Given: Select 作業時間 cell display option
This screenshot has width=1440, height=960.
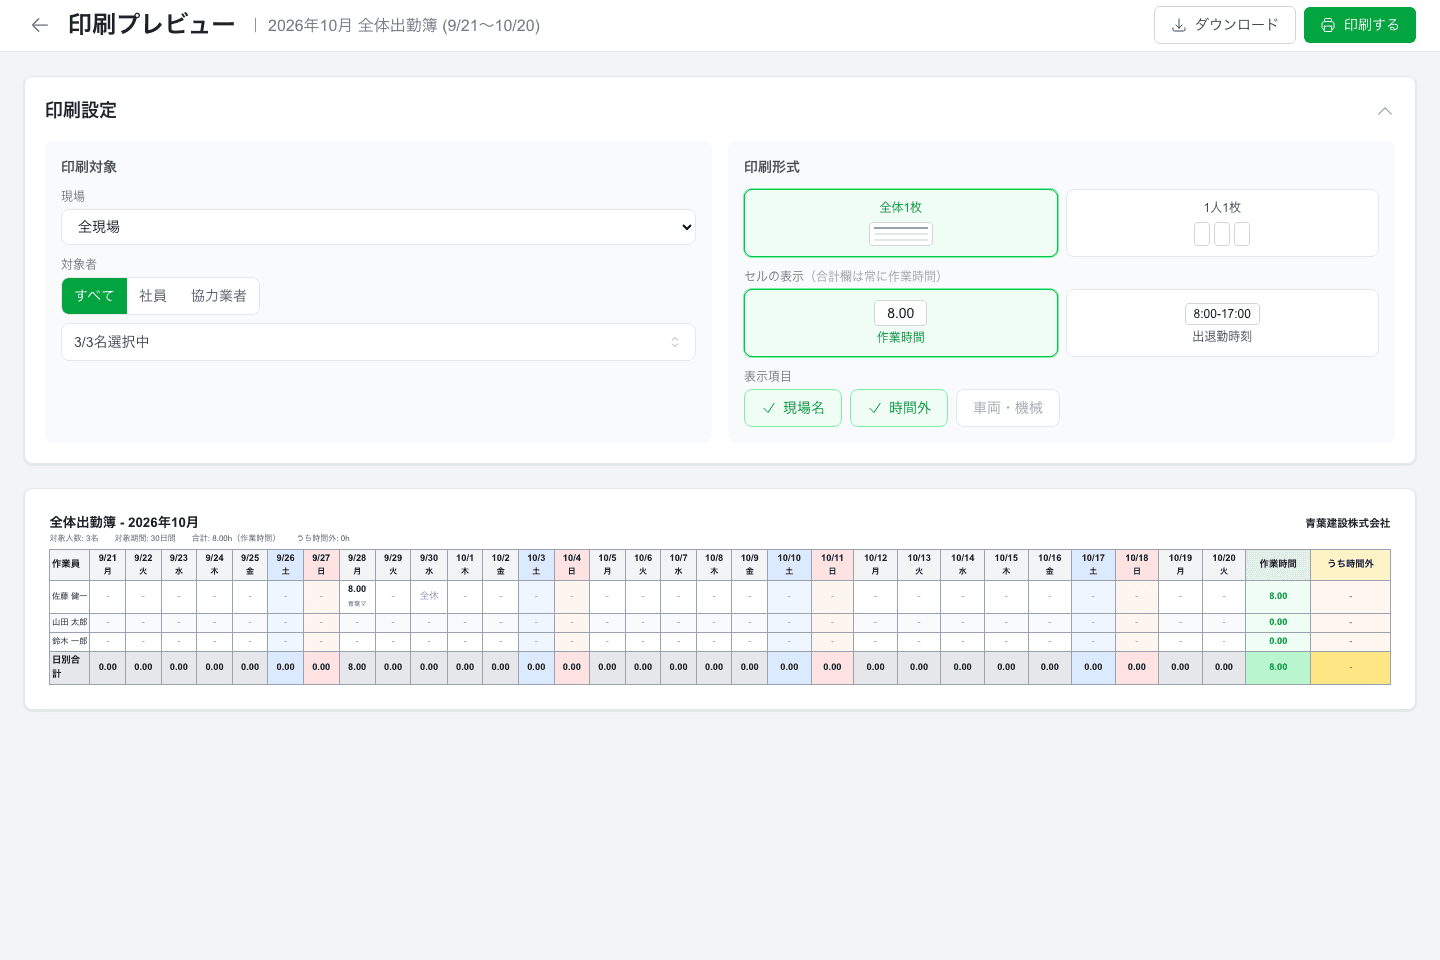Looking at the screenshot, I should (x=901, y=323).
